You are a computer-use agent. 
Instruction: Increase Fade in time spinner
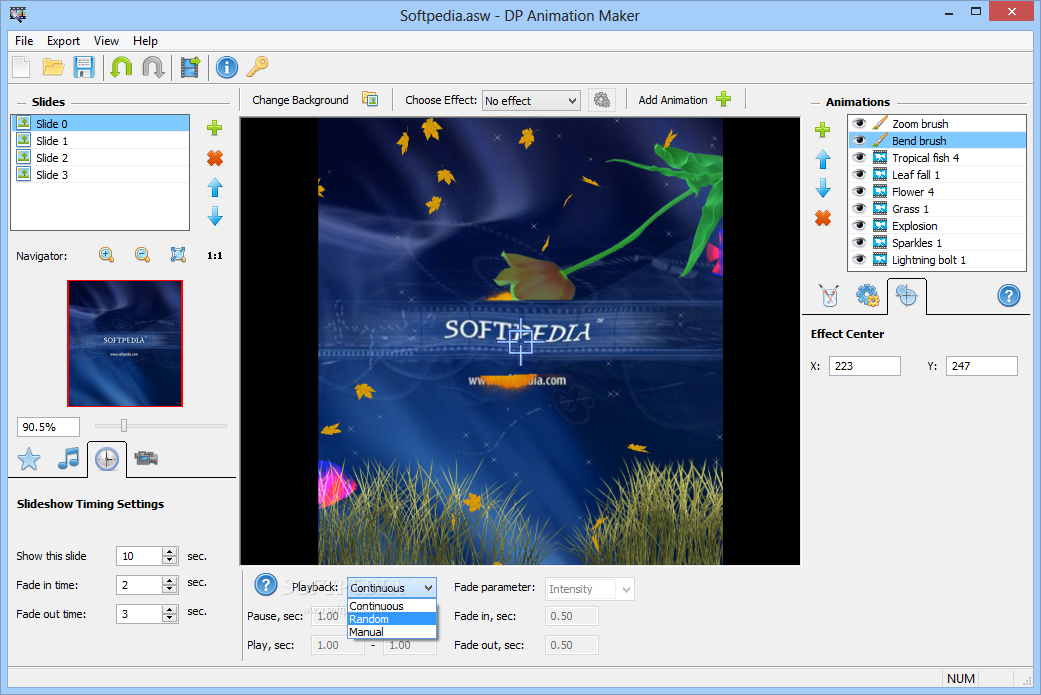pyautogui.click(x=170, y=581)
